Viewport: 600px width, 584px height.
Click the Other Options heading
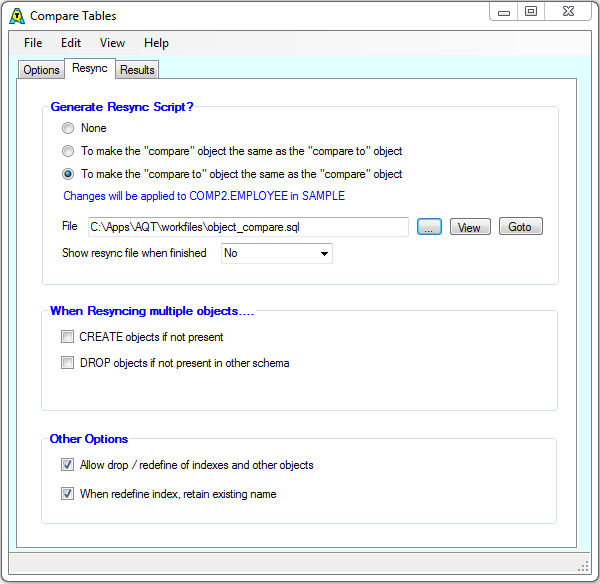point(89,439)
